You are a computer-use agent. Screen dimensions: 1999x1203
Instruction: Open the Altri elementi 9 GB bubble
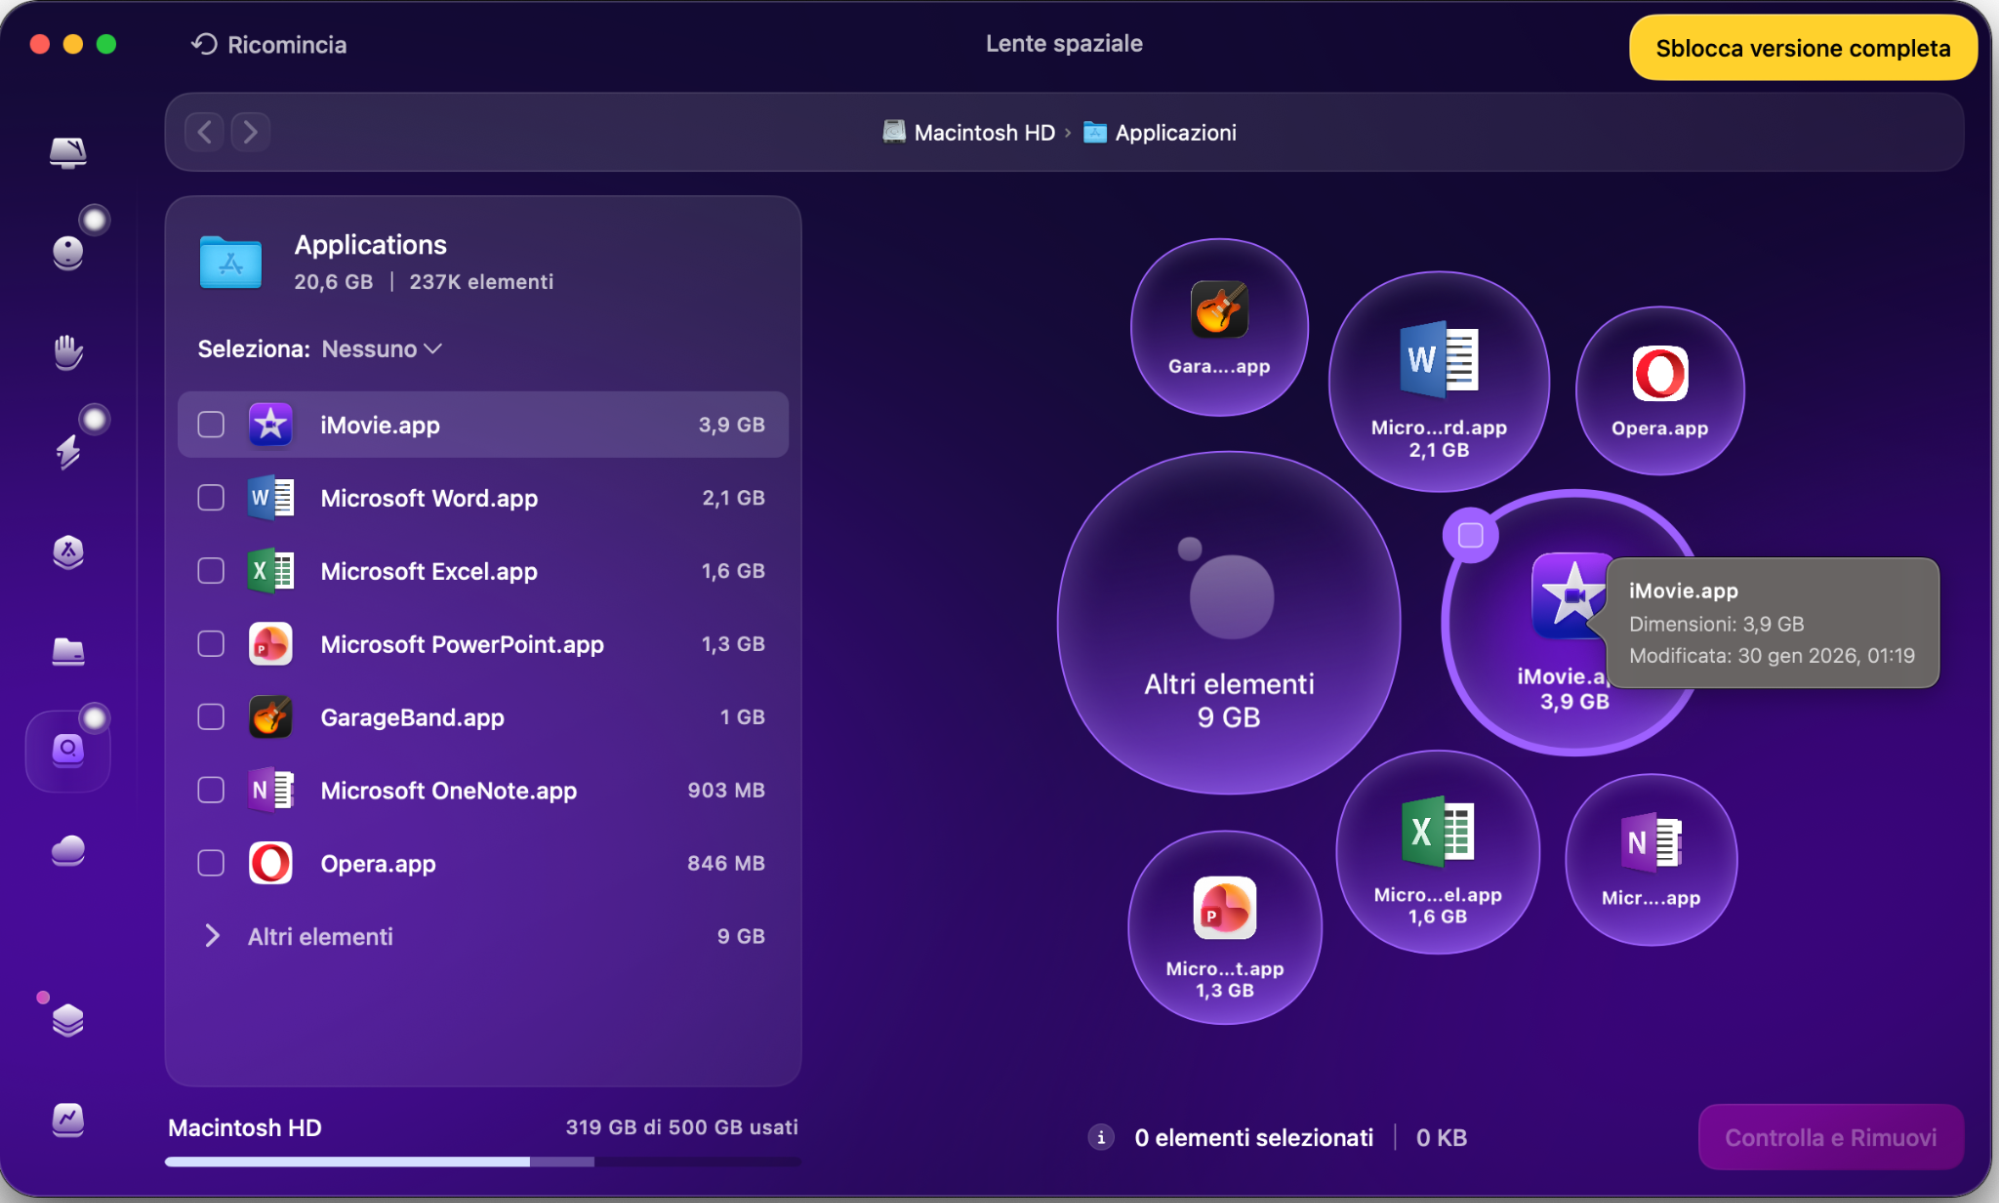click(x=1229, y=623)
